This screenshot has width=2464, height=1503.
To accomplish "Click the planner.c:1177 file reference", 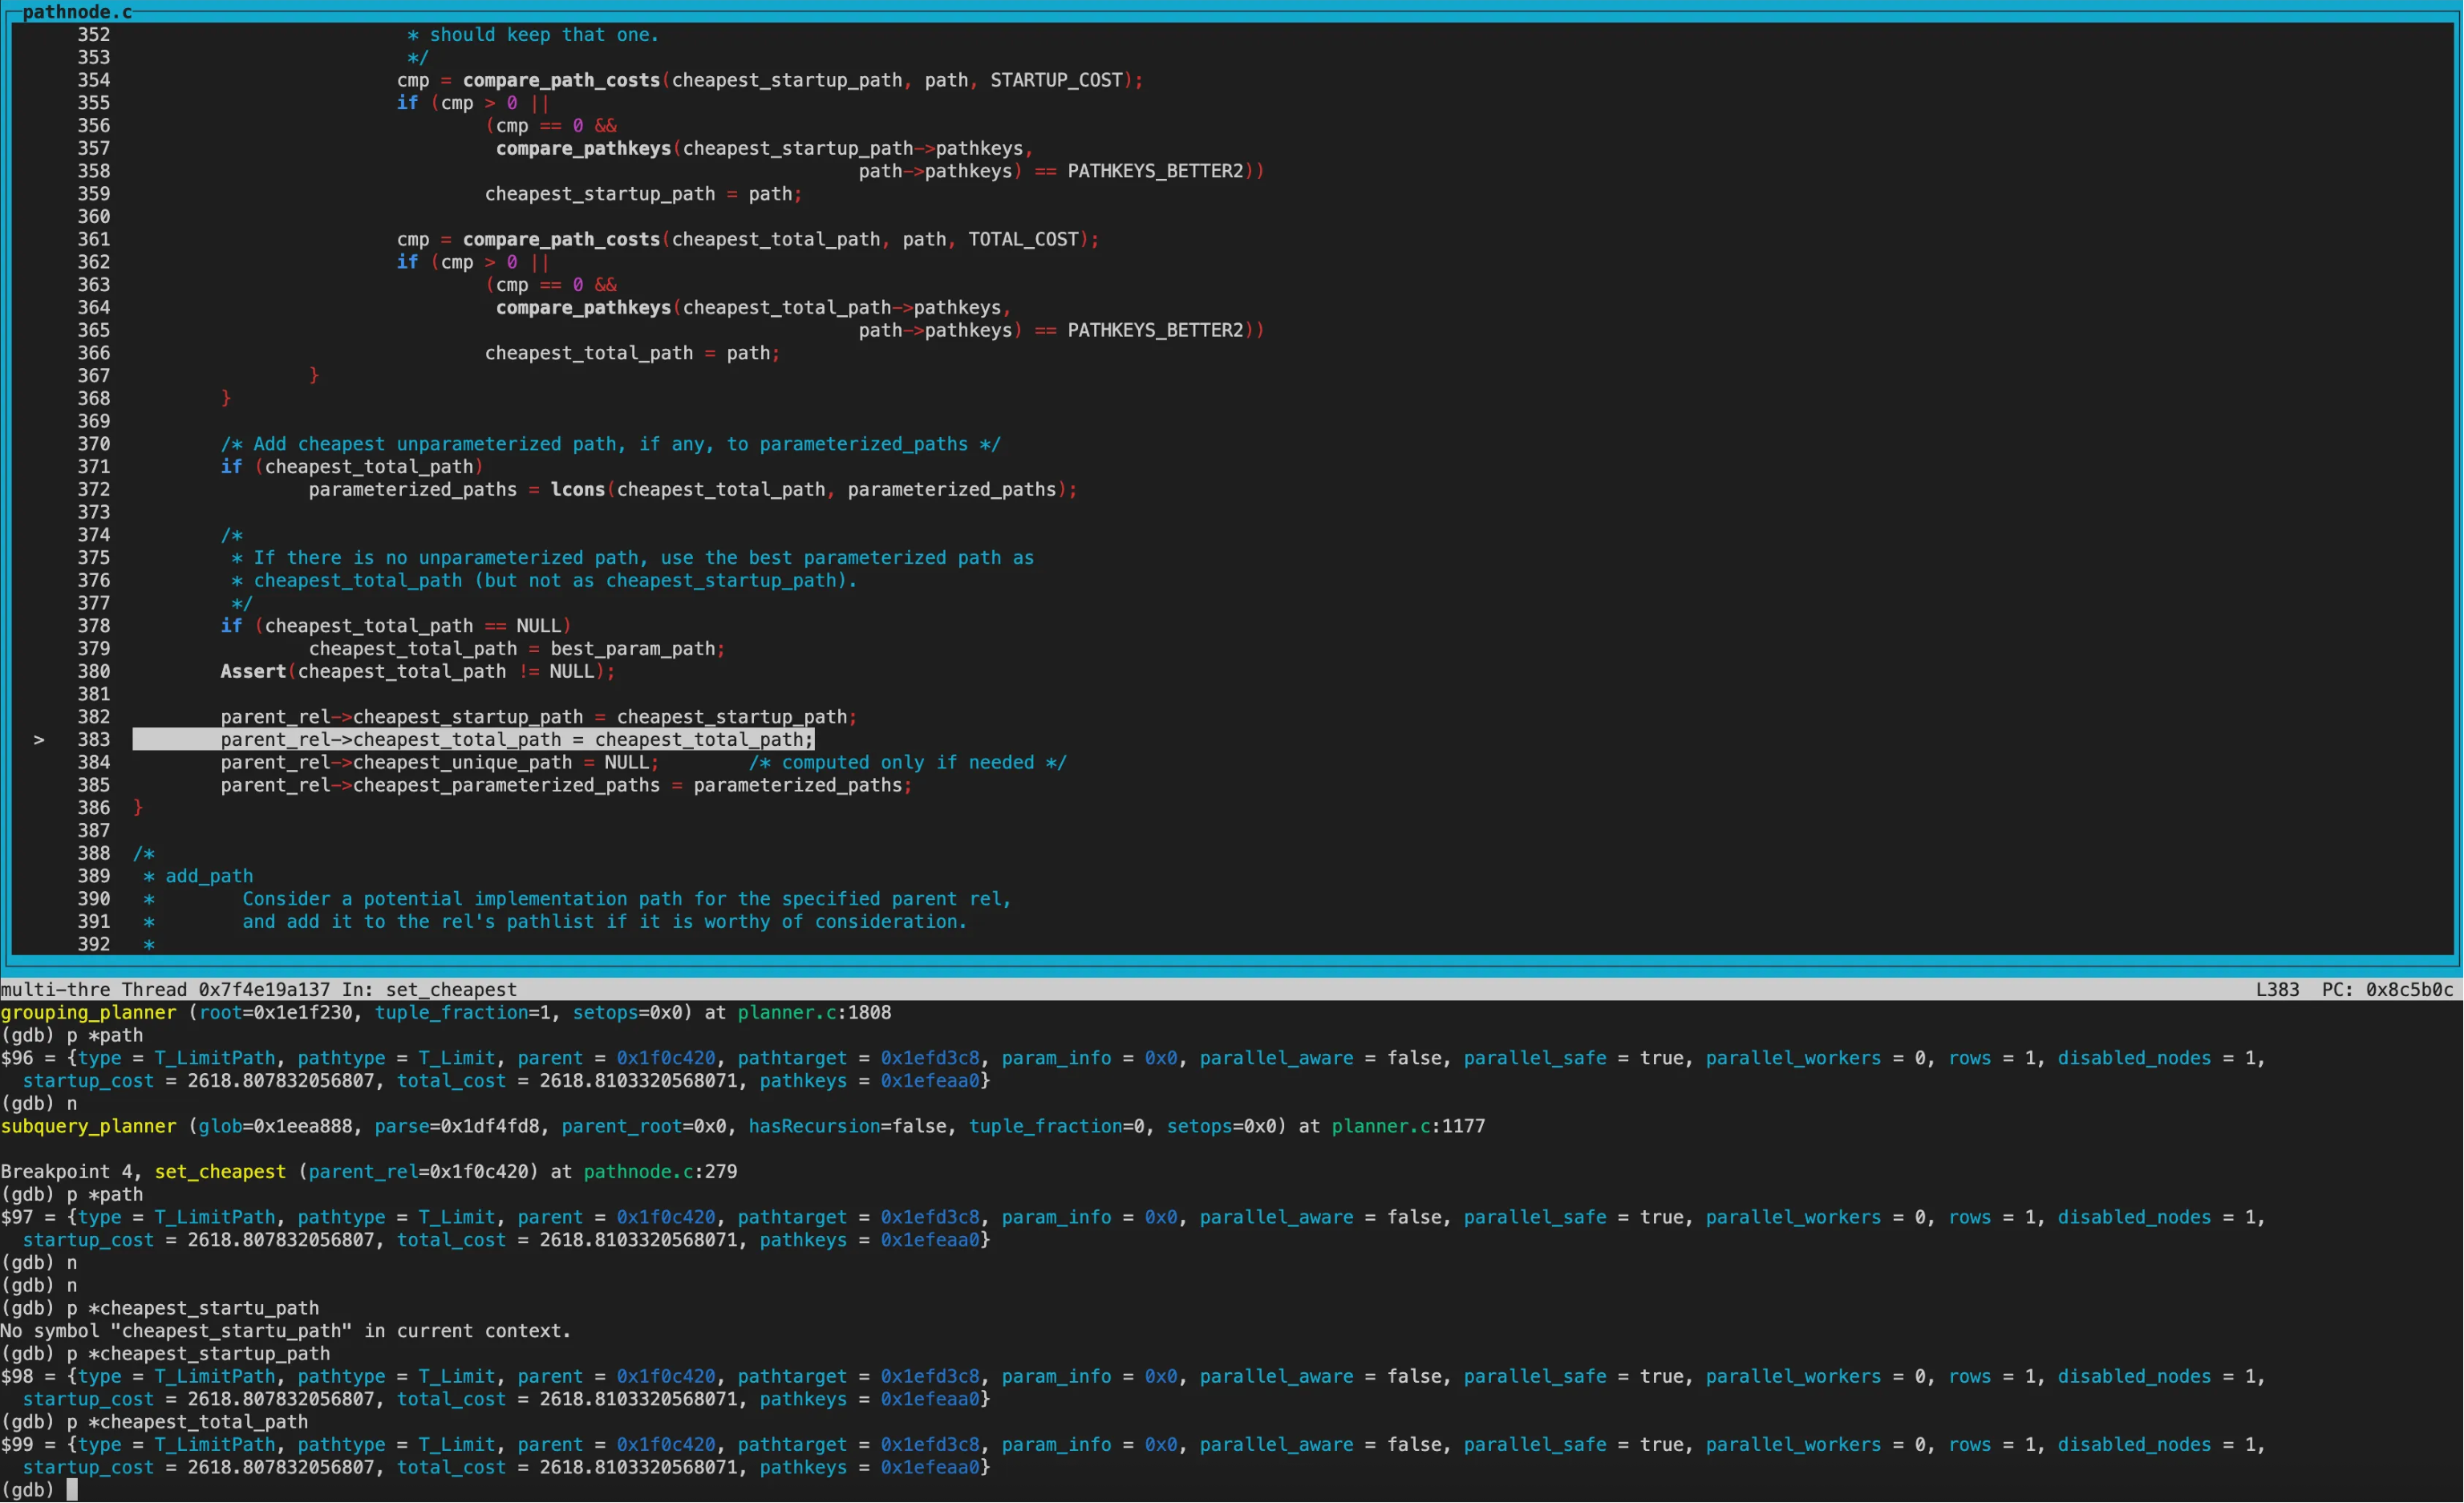I will 1407,1127.
